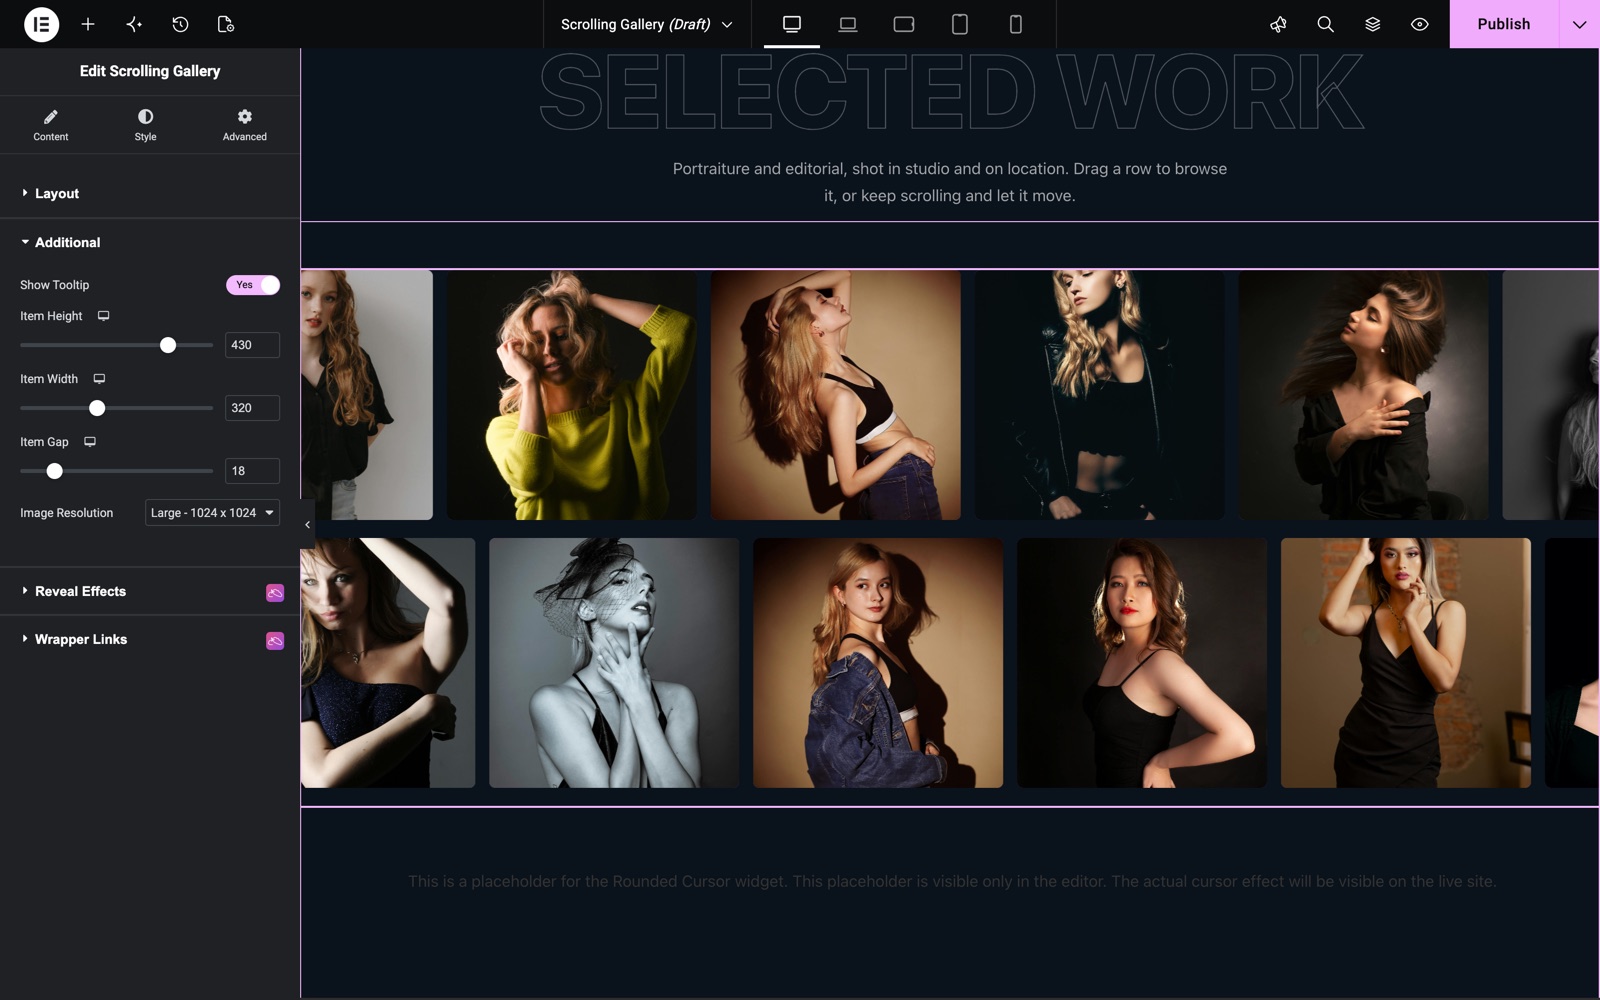Toggle the Show Tooltip switch
1600x1000 pixels.
click(253, 285)
